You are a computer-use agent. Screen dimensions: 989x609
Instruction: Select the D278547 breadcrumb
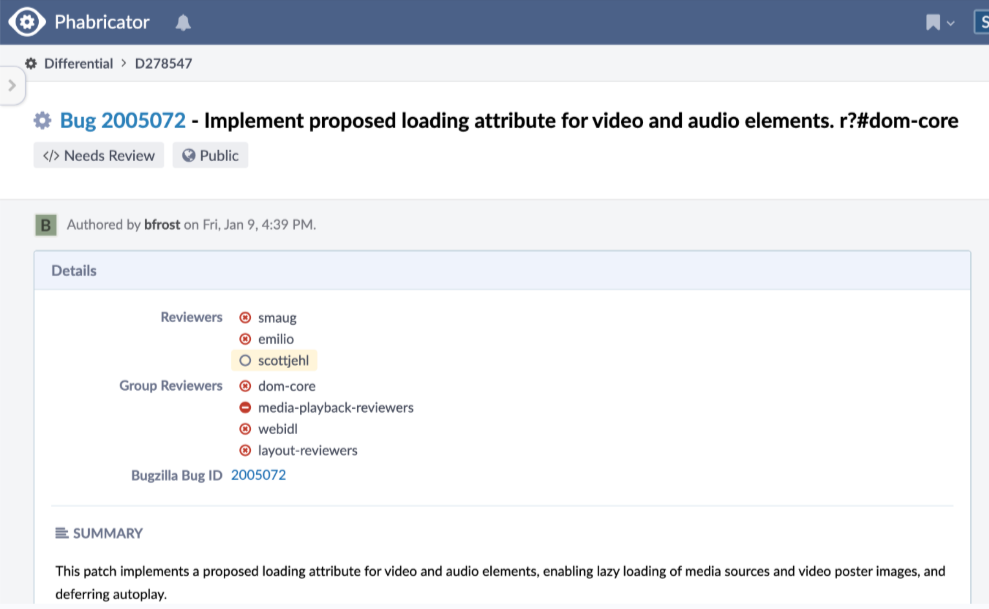(x=163, y=63)
